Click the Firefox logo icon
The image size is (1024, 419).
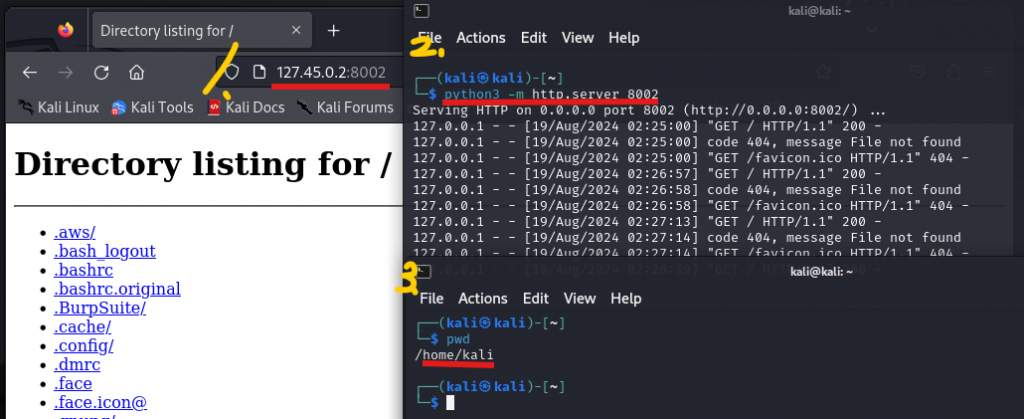tap(65, 30)
